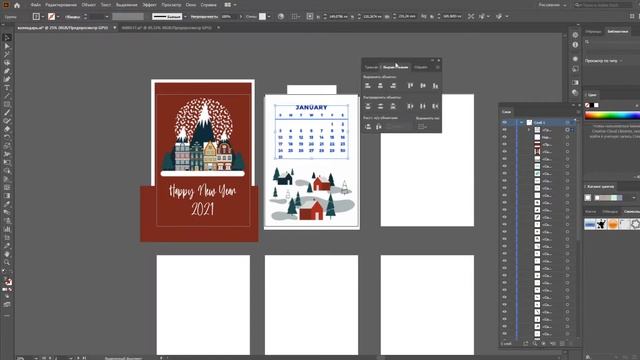Click target circle of second sublayer row
The image size is (640, 360).
pyautogui.click(x=567, y=137)
